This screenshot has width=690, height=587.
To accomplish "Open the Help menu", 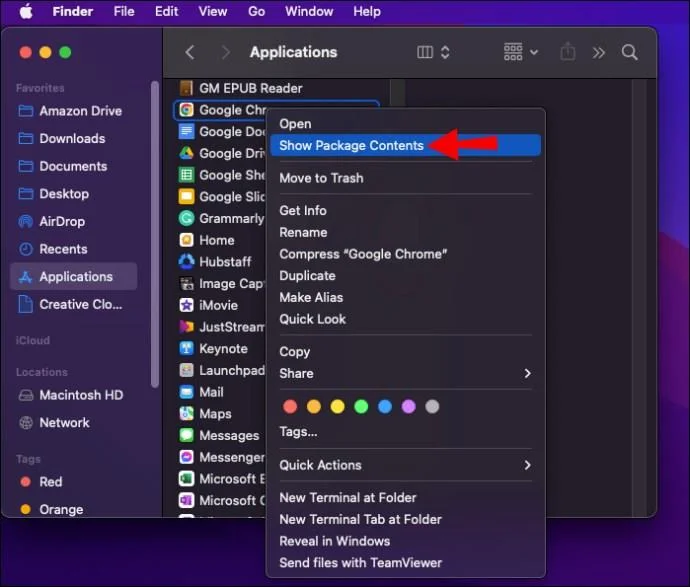I will tap(367, 11).
